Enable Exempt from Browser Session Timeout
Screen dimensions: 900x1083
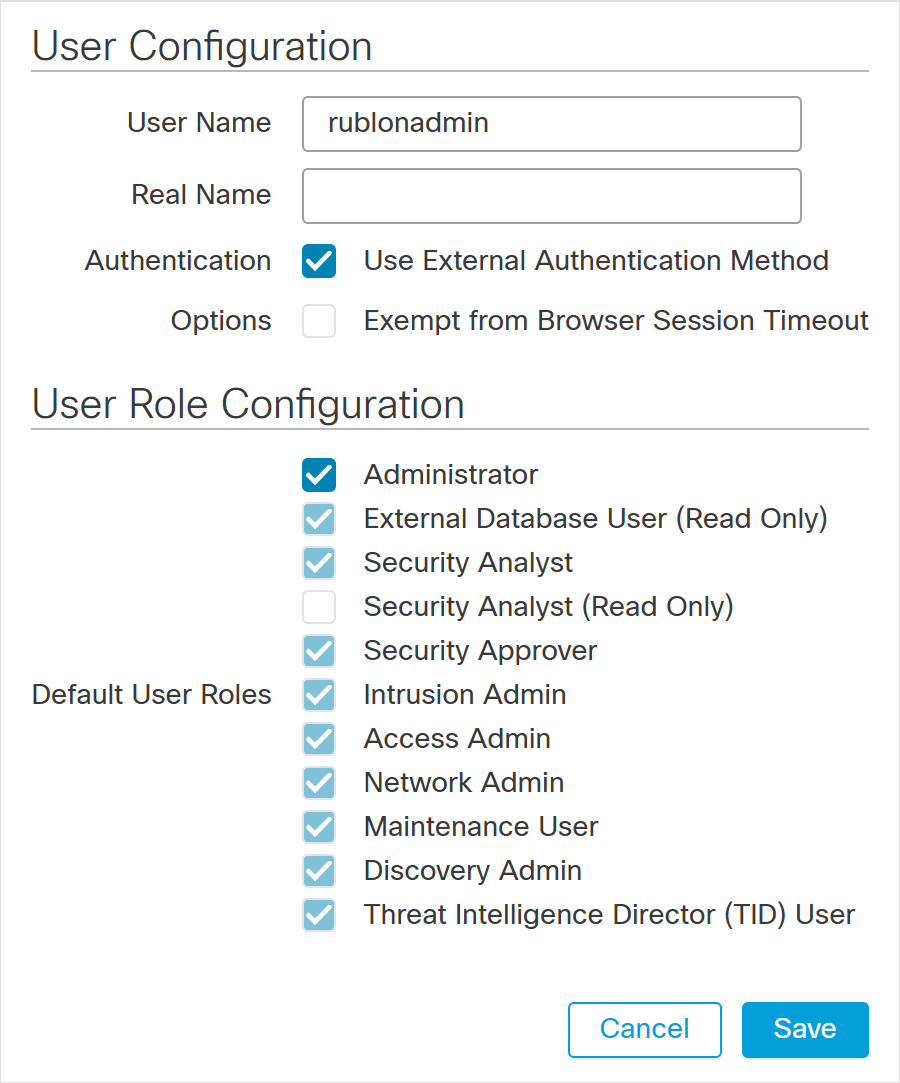coord(319,322)
